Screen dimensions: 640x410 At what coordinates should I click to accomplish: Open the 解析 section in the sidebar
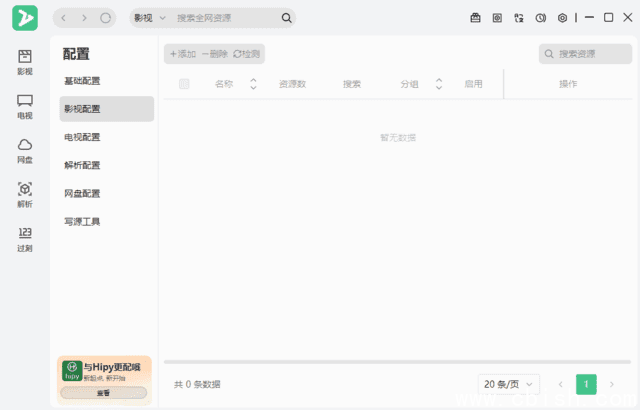pyautogui.click(x=25, y=194)
